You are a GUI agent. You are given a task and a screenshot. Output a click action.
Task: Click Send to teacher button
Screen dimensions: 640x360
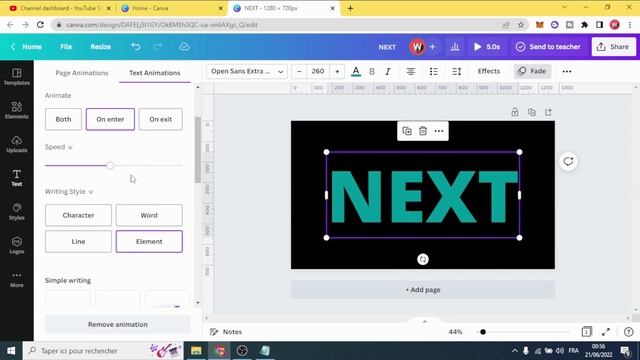pyautogui.click(x=548, y=47)
